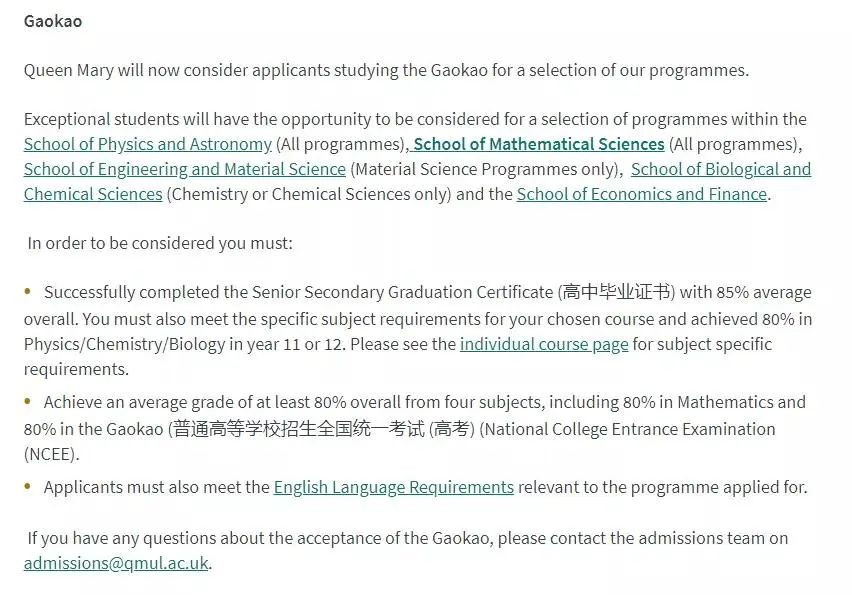Open the individual course page link
852x595 pixels.
[x=544, y=344]
